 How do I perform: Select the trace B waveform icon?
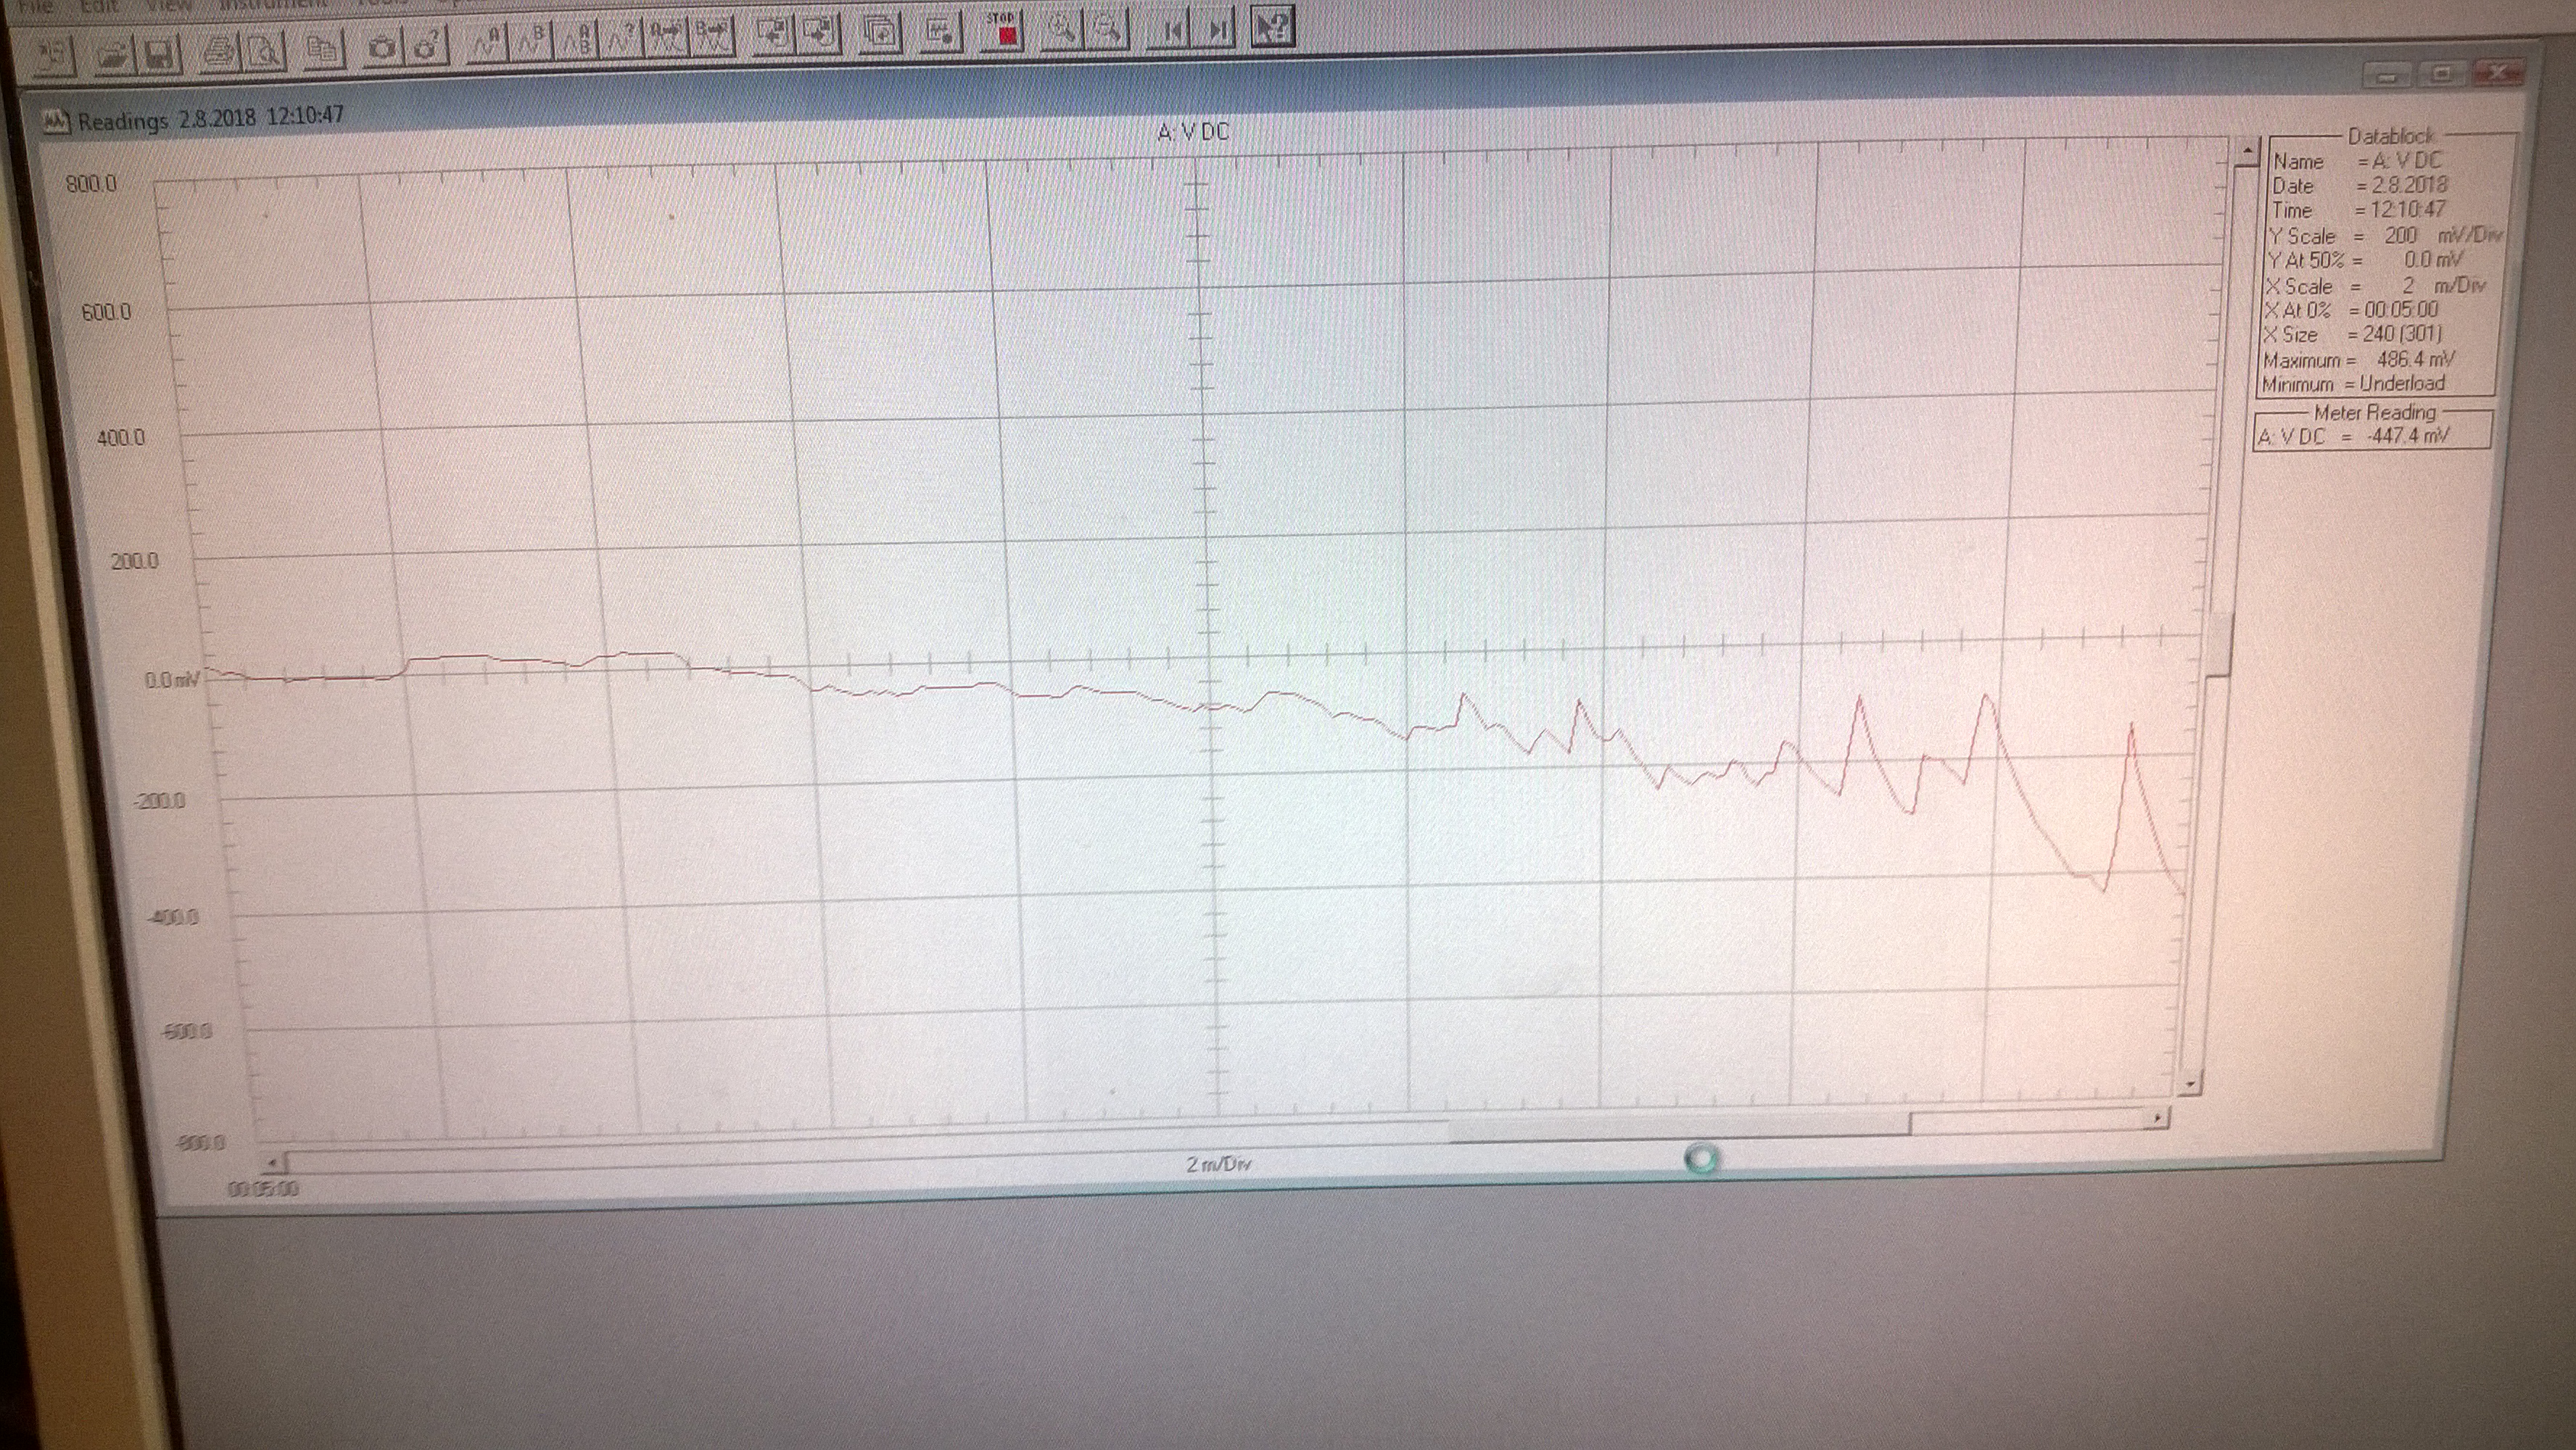coord(531,41)
